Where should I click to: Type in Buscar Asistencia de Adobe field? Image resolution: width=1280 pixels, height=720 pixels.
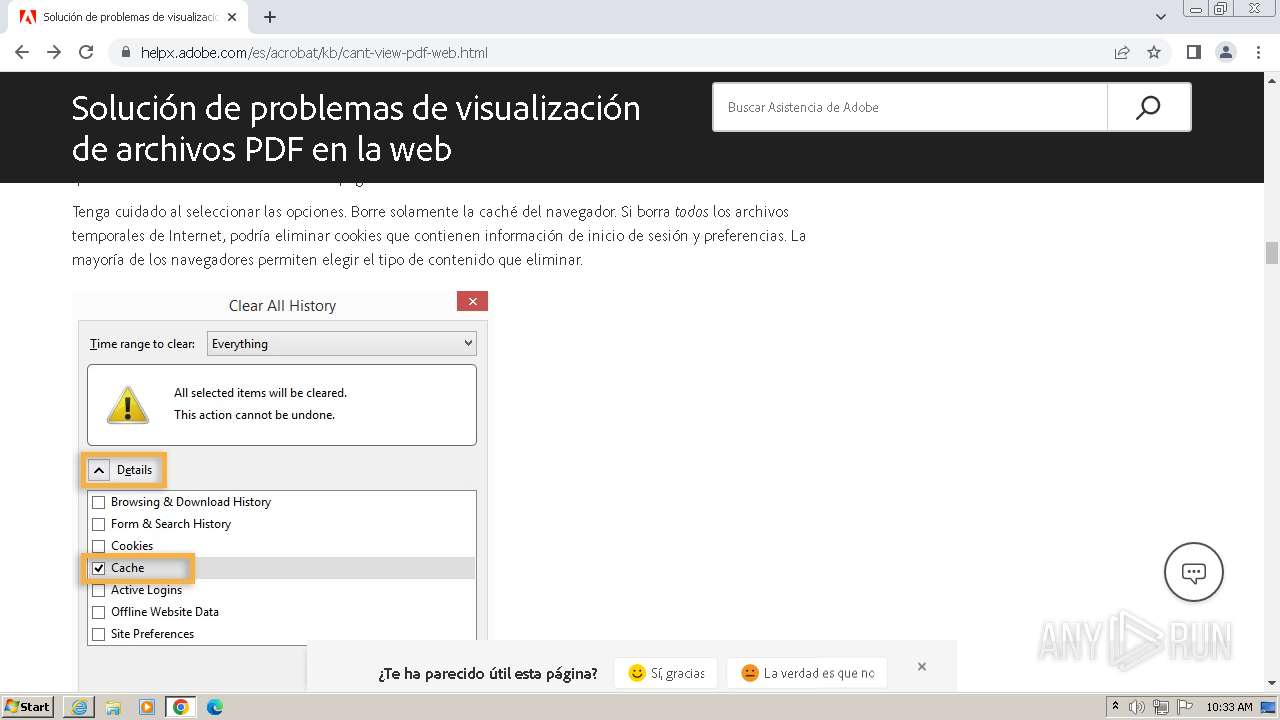click(910, 107)
